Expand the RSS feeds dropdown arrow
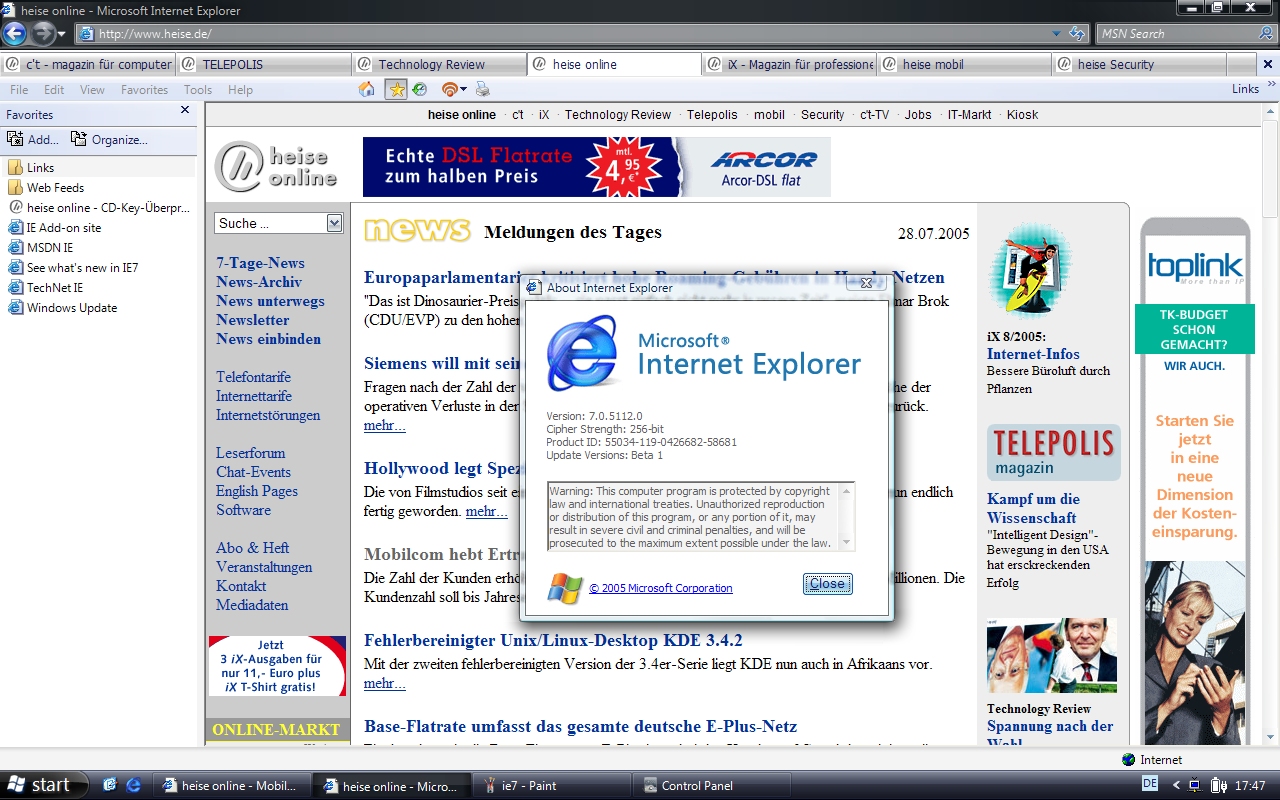The image size is (1280, 800). point(464,90)
